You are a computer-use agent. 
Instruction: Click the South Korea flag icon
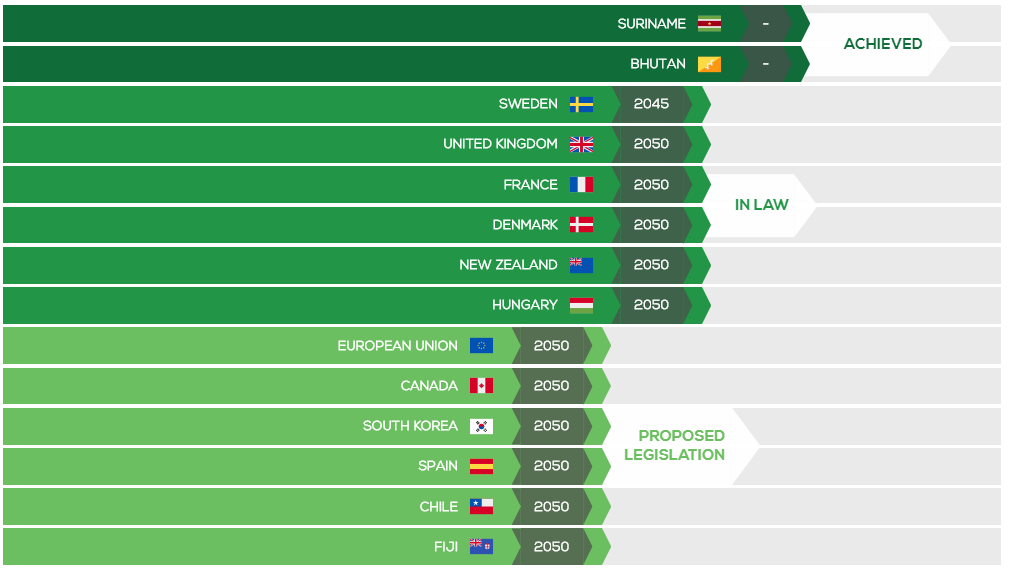481,426
